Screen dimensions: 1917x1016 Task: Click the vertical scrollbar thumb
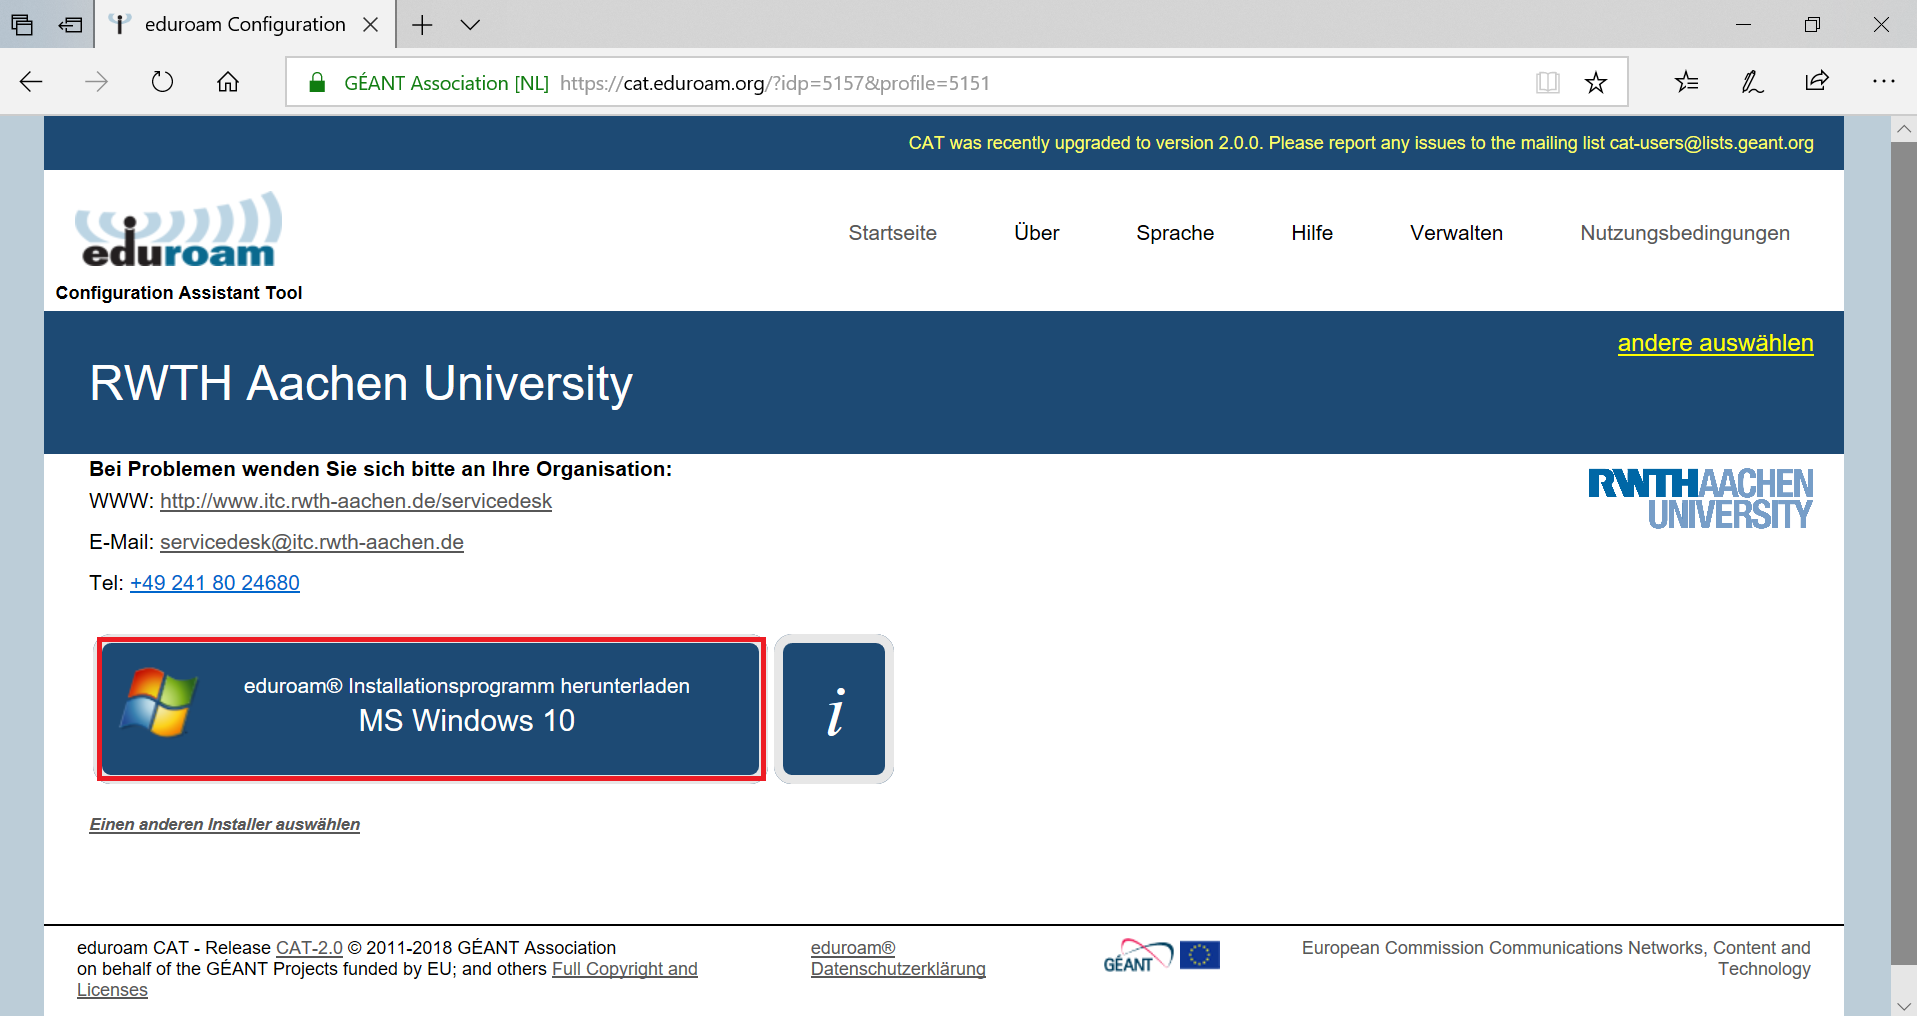(x=1904, y=553)
